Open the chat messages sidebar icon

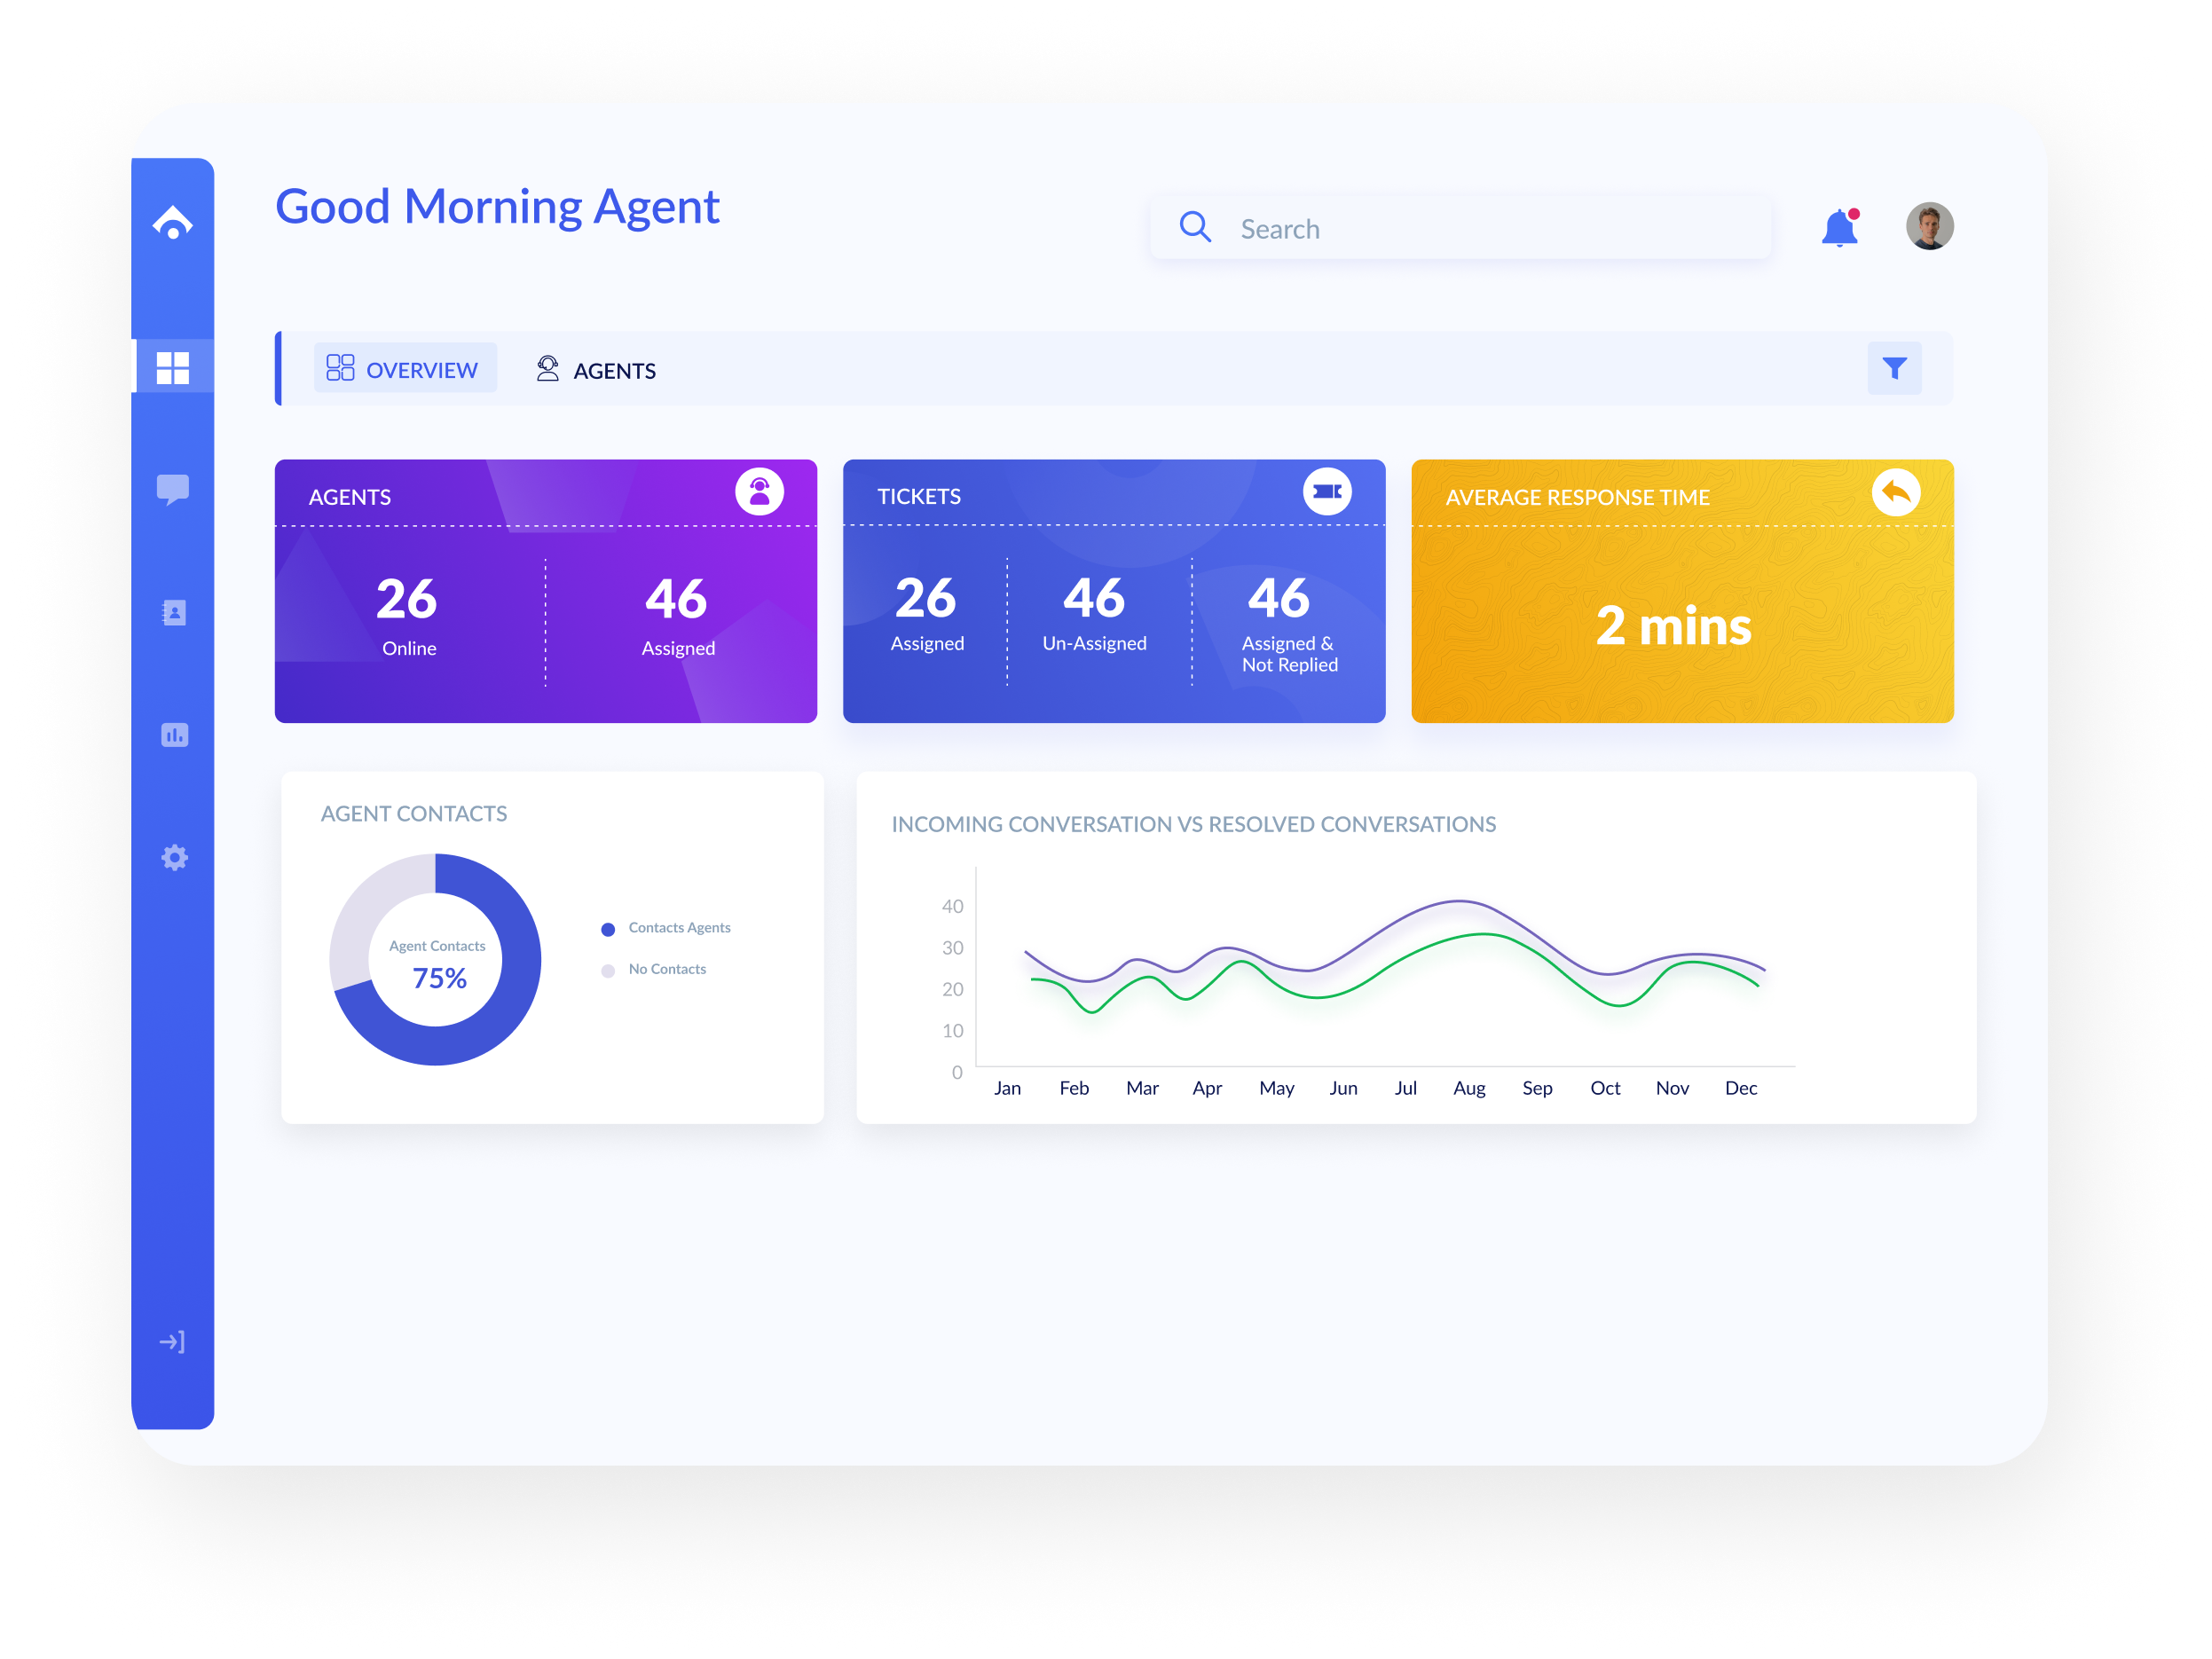coord(172,489)
